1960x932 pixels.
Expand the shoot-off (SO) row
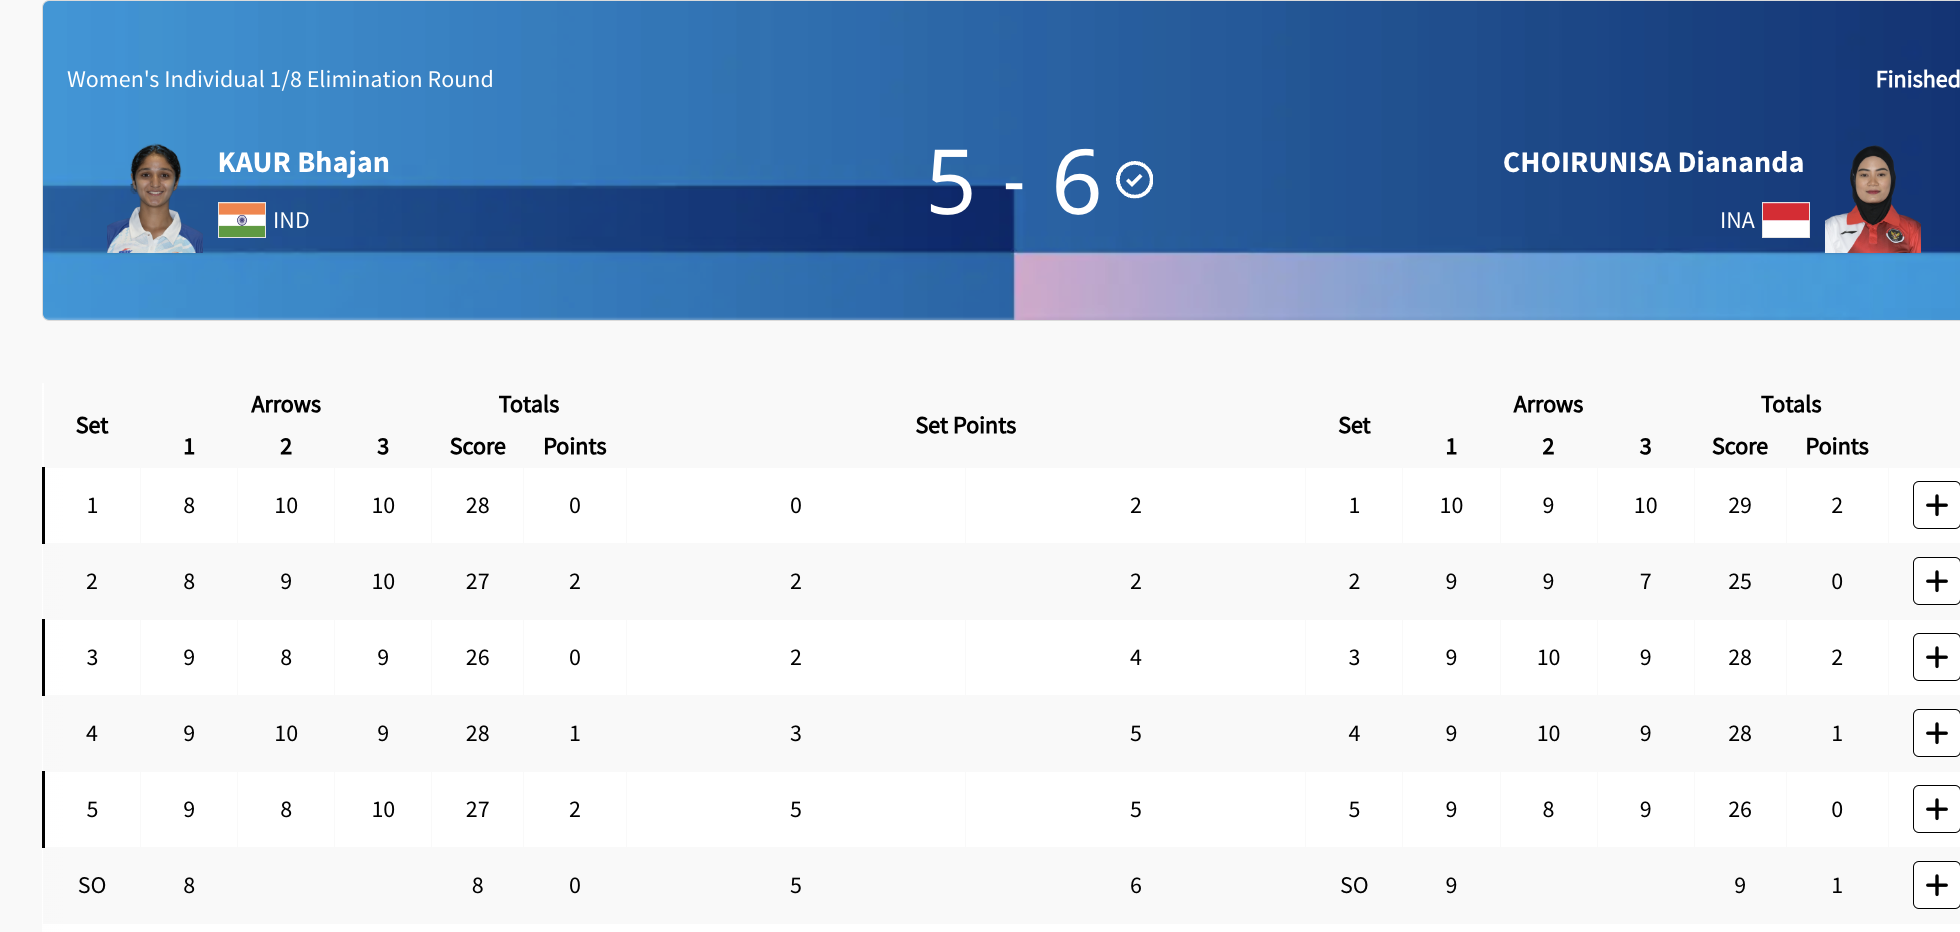(x=1936, y=885)
